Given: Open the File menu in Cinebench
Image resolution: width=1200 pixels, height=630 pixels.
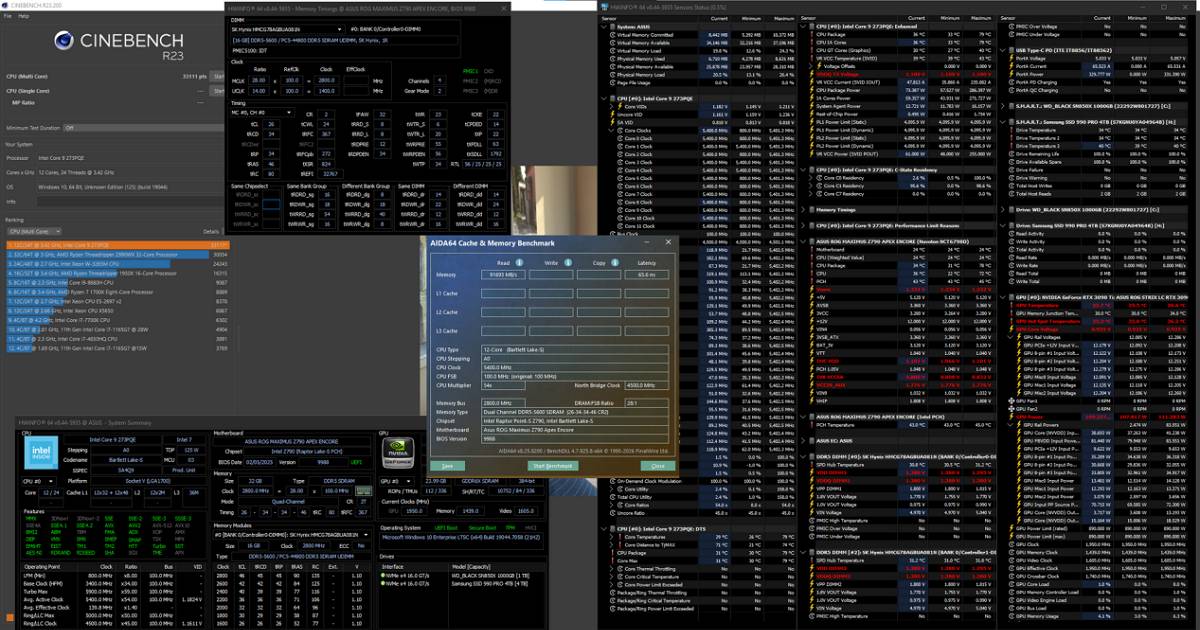Looking at the screenshot, I should click(10, 17).
